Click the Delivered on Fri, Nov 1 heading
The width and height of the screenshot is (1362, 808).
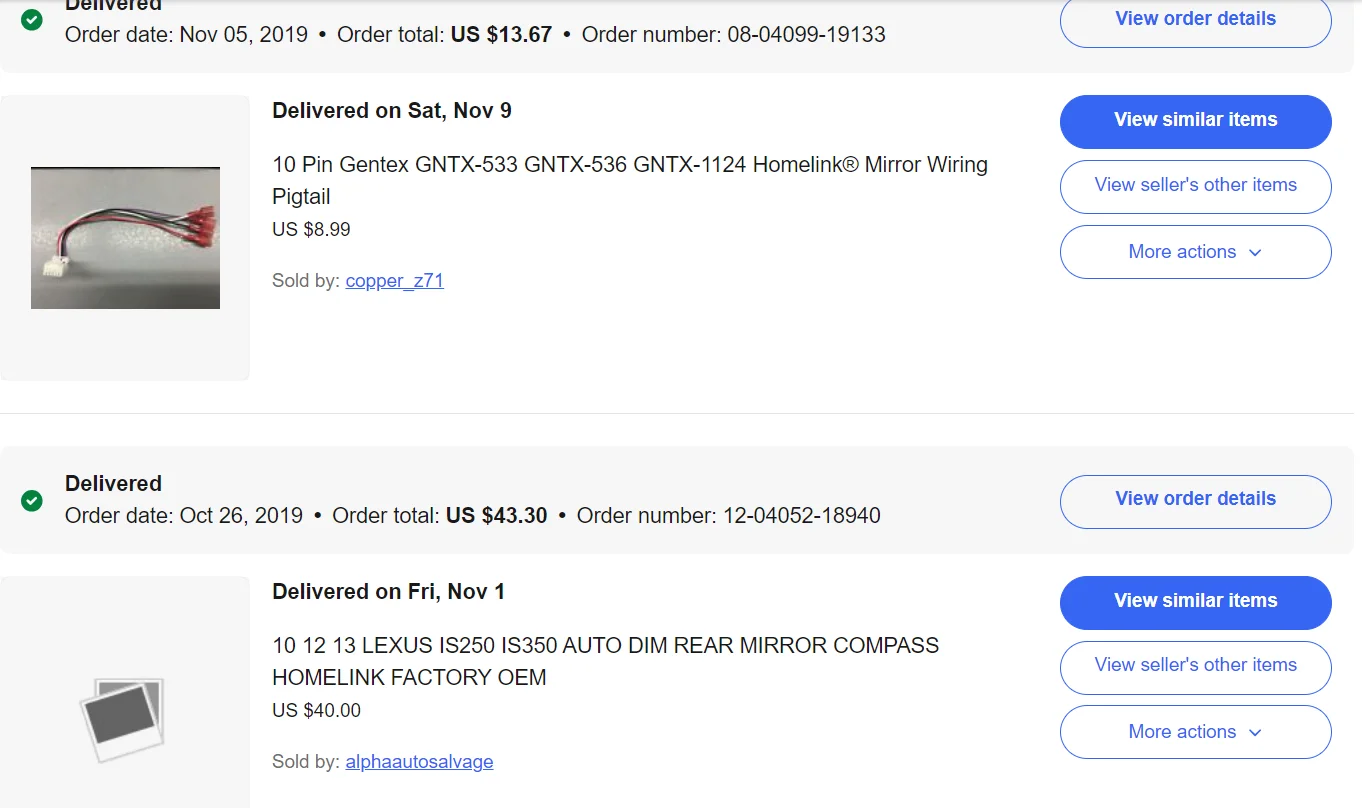(x=388, y=592)
